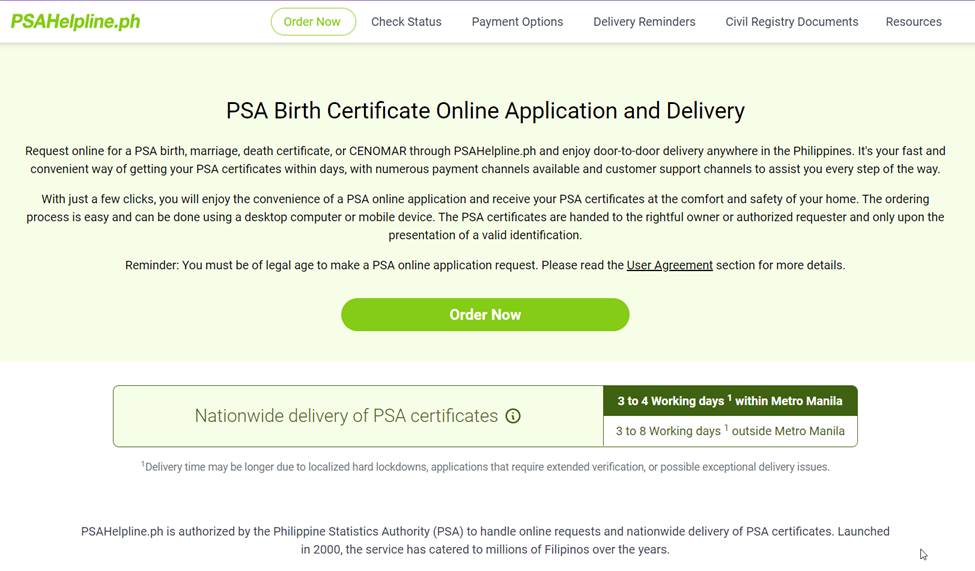Go to Delivery Reminders page
This screenshot has height=571, width=975.
[644, 22]
